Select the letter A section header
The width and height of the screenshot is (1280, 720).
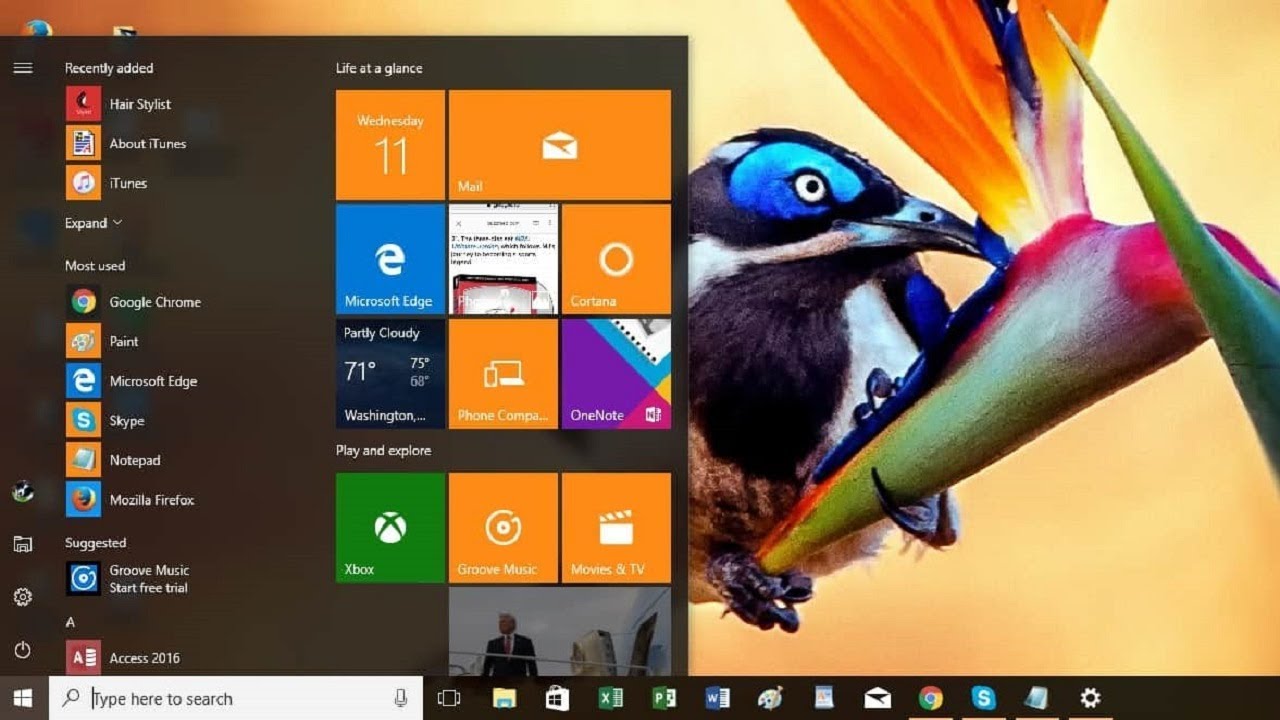(x=70, y=622)
